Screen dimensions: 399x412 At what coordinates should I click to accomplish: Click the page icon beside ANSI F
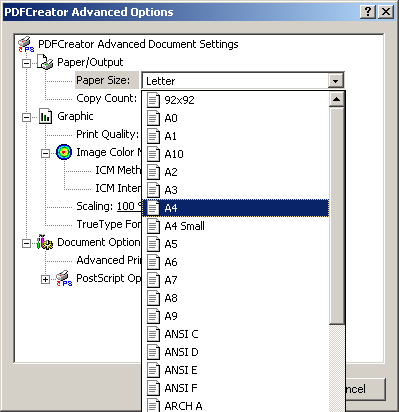click(x=153, y=388)
